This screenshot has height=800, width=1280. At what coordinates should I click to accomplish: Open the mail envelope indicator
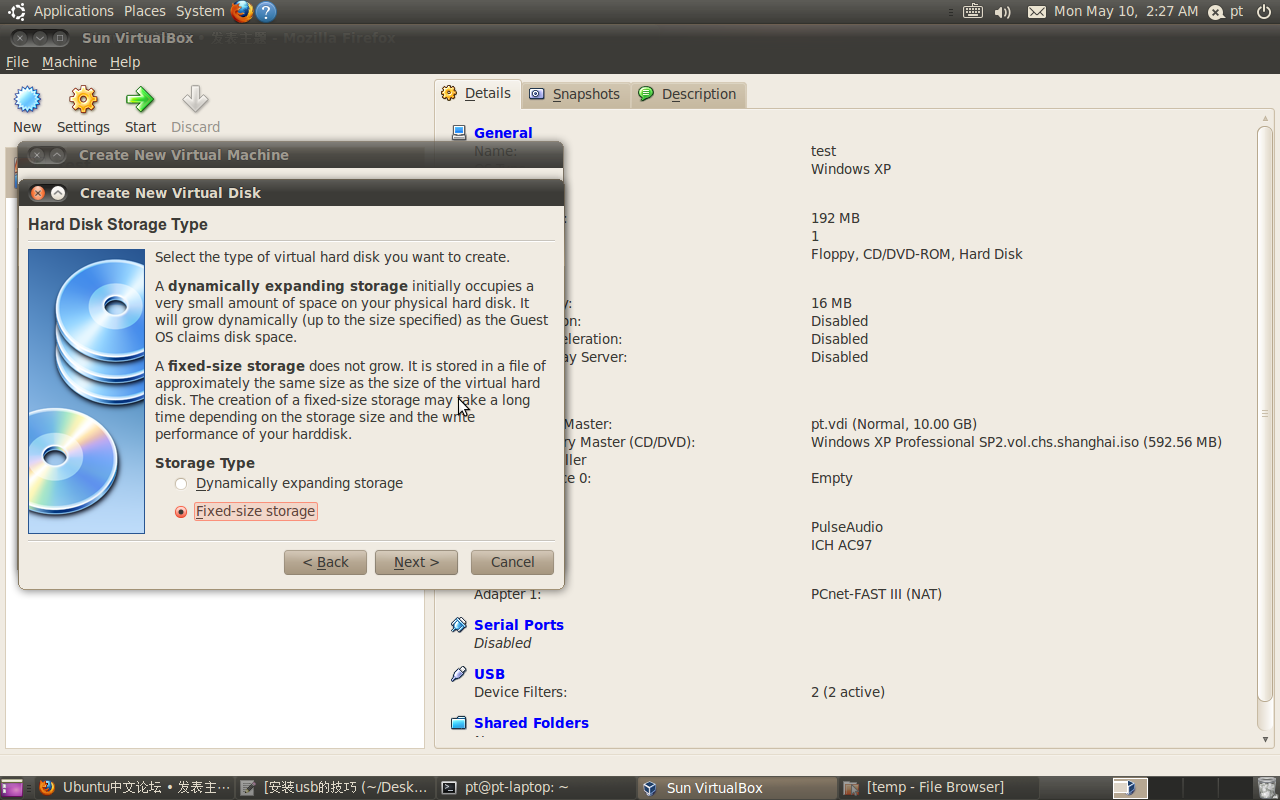[x=1037, y=12]
